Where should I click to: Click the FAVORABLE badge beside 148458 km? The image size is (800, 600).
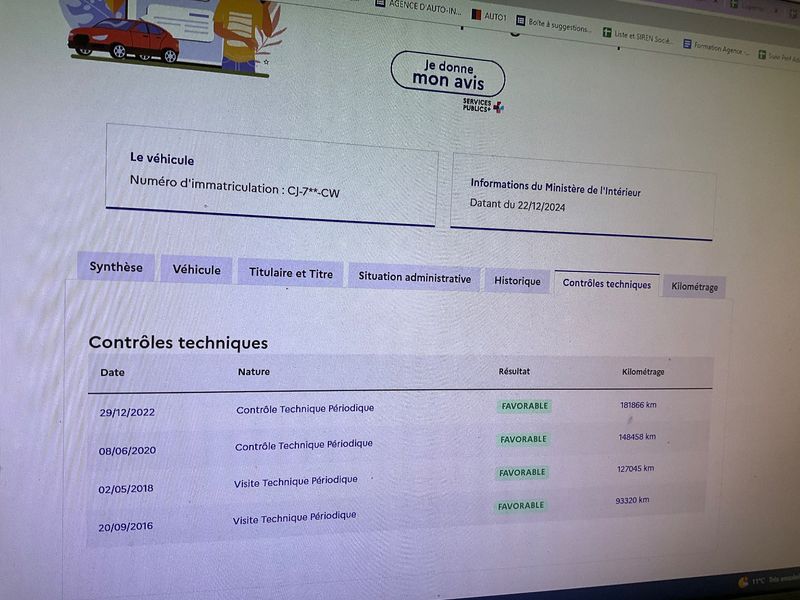523,439
